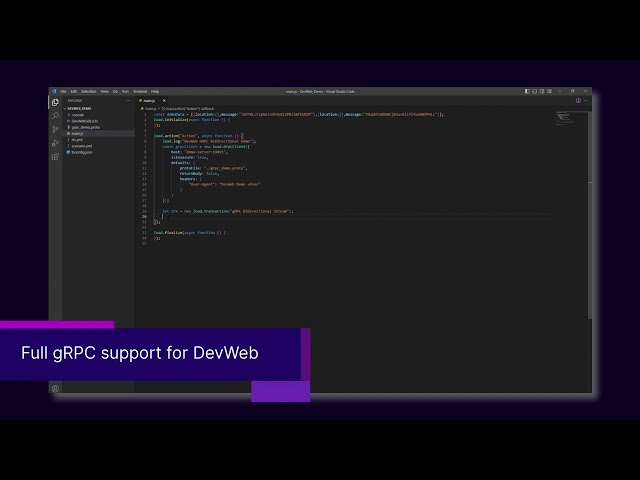Open the Go menu
Viewport: 640px width, 480px height.
tap(115, 91)
